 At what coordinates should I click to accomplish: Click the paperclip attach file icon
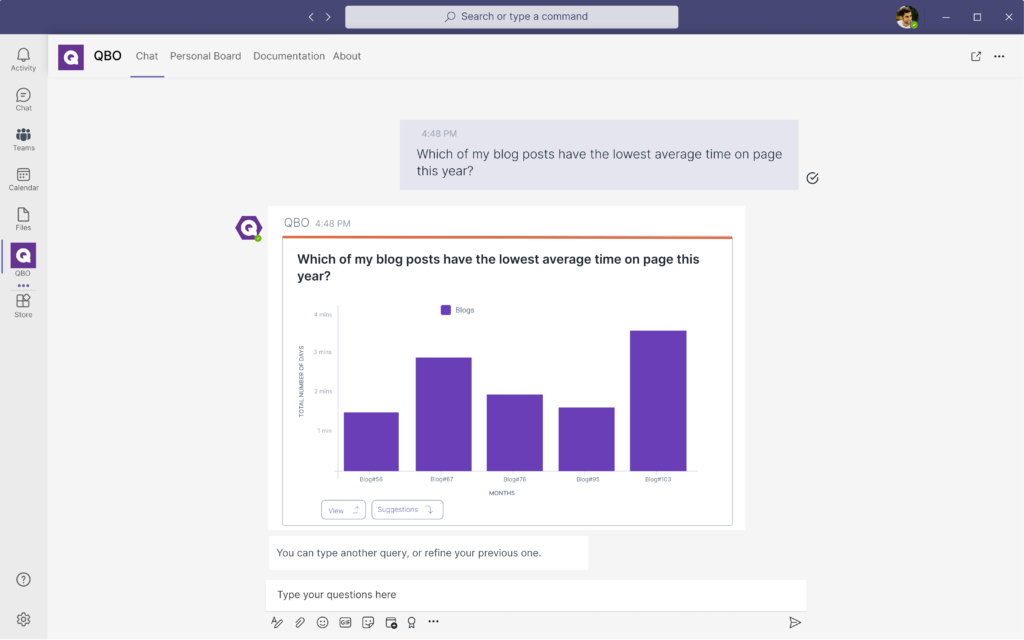(300, 622)
